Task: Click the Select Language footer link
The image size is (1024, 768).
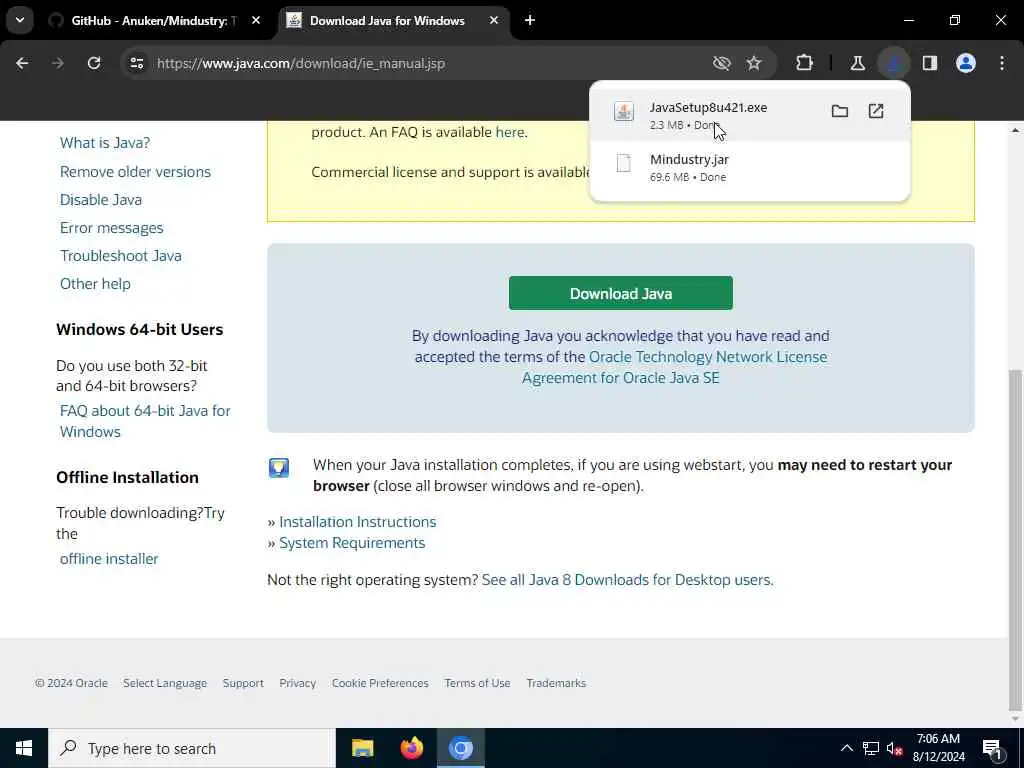Action: click(x=165, y=683)
